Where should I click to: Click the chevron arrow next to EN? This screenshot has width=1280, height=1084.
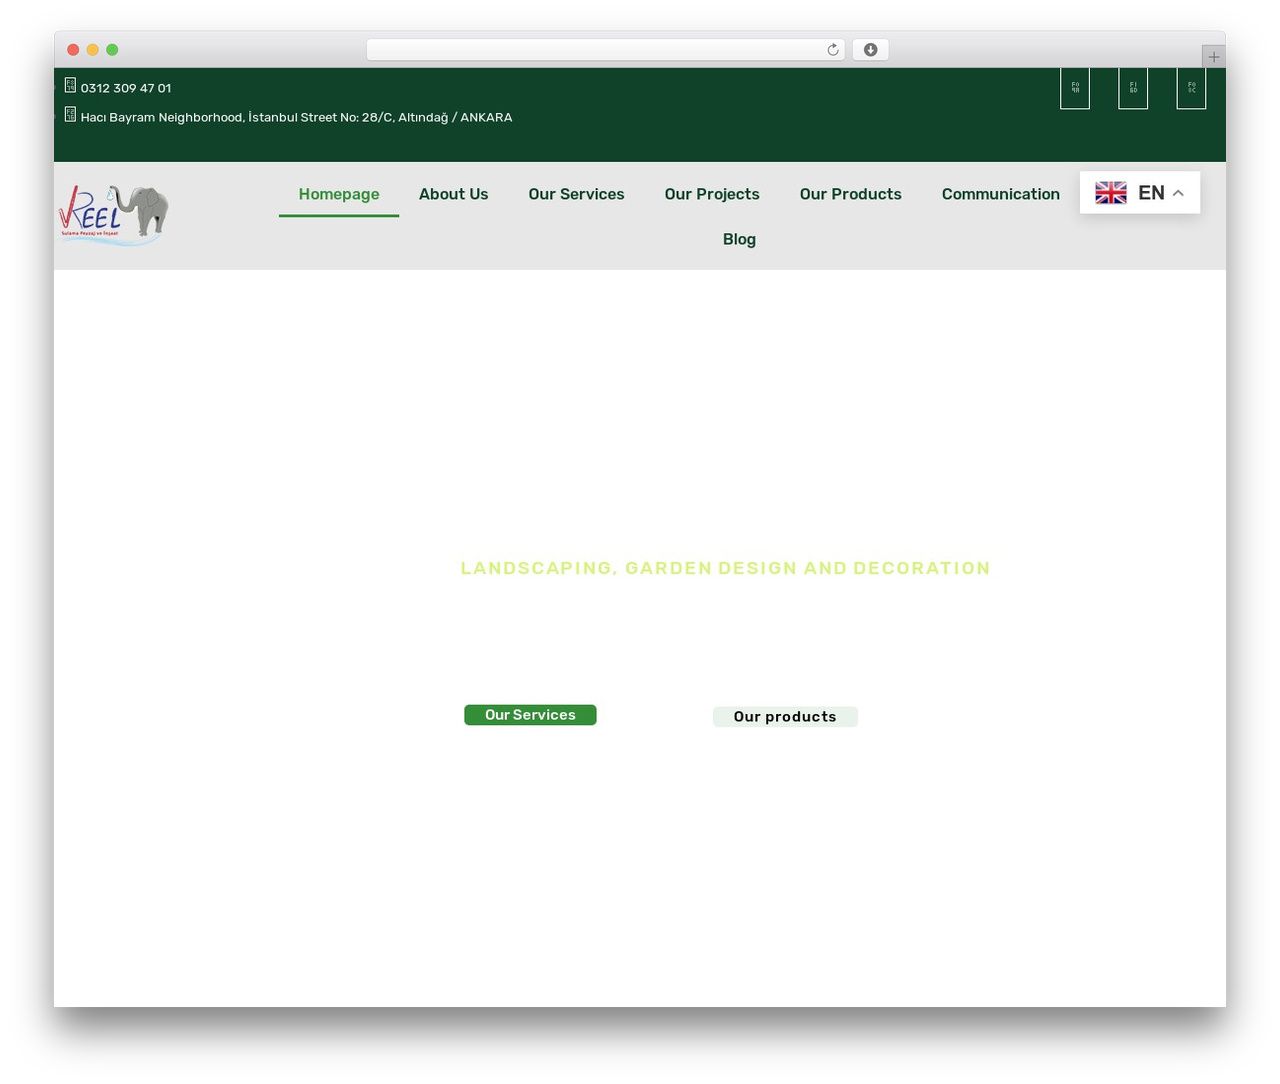1178,193
